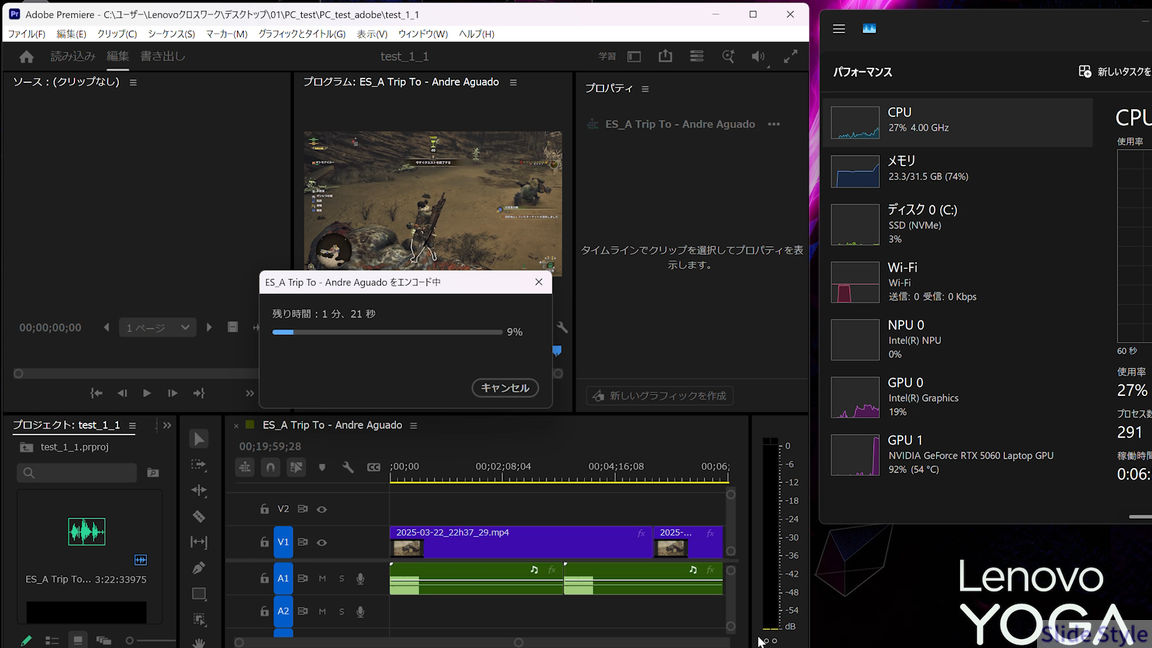
Task: Click the encoding progress bar
Action: point(387,332)
